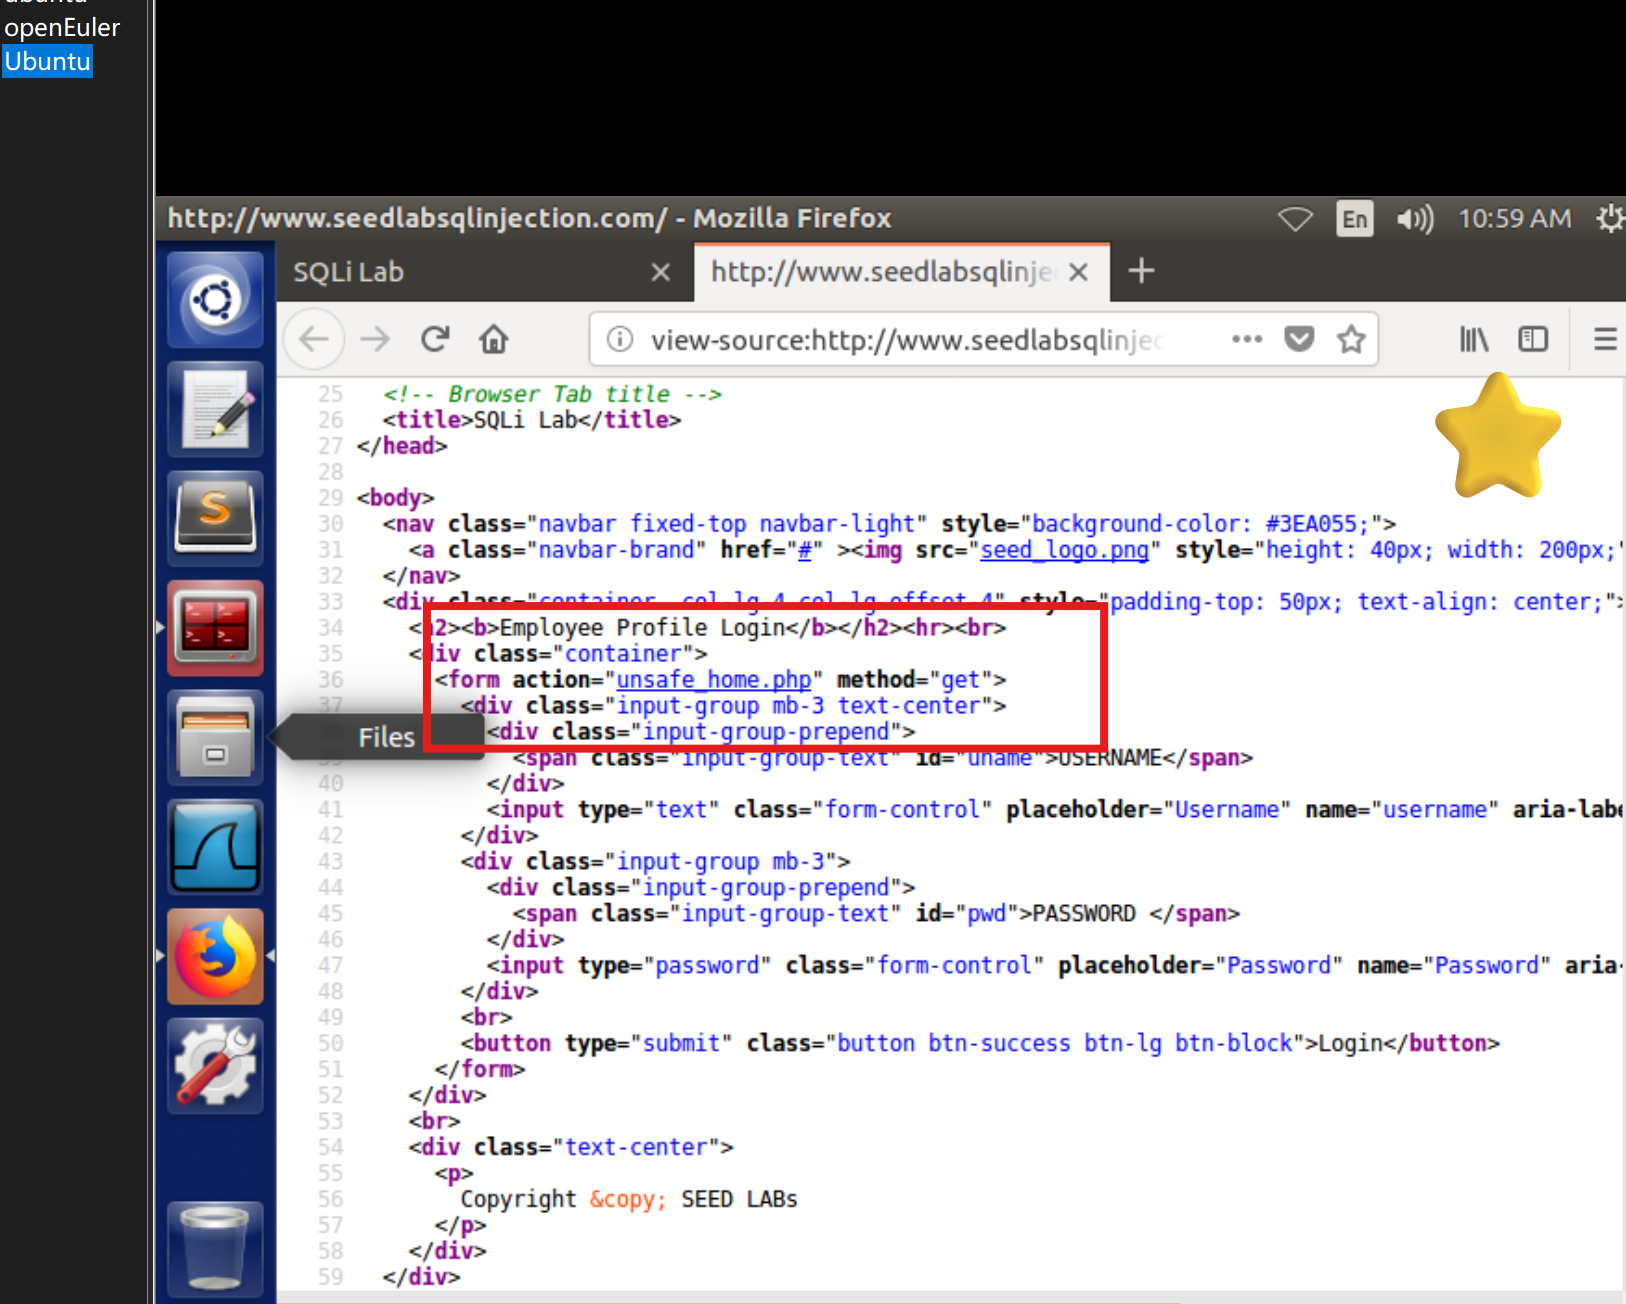This screenshot has width=1626, height=1304.
Task: Click the # href link on line 31
Action: (x=804, y=550)
